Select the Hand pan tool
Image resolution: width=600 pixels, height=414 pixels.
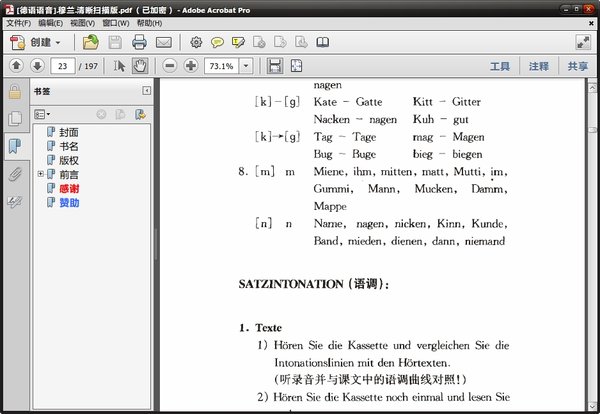pyautogui.click(x=140, y=66)
